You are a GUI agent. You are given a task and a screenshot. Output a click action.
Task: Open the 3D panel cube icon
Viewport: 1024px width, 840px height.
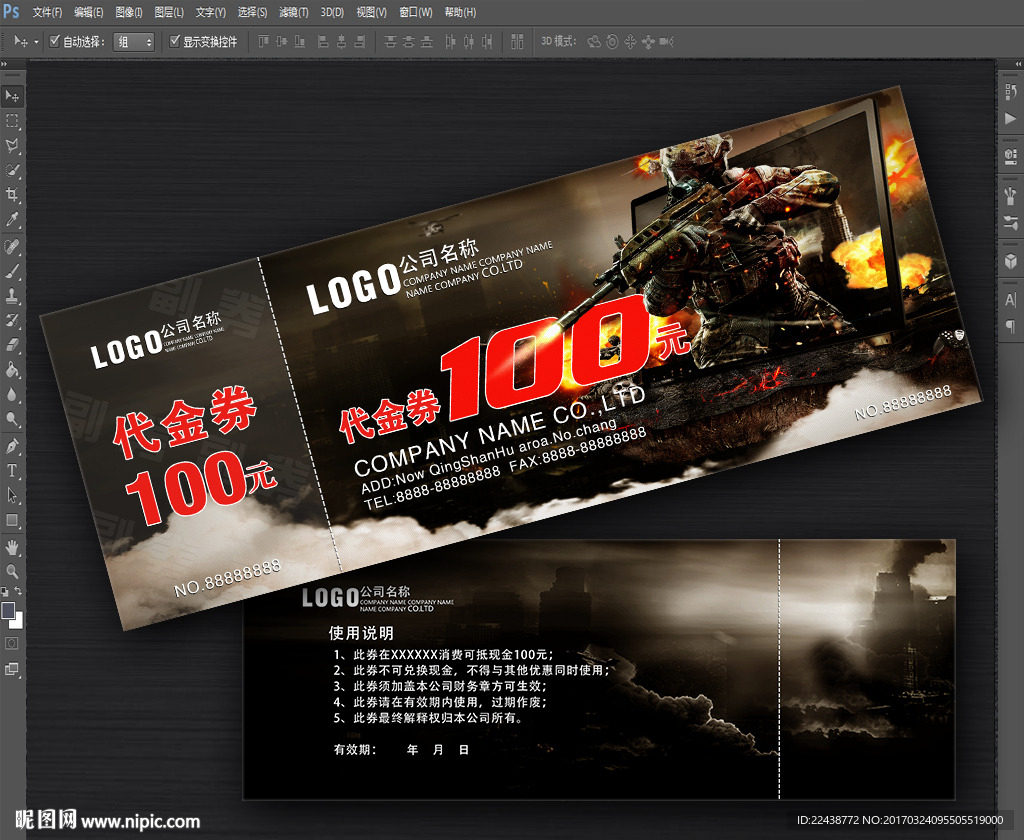pos(1011,261)
